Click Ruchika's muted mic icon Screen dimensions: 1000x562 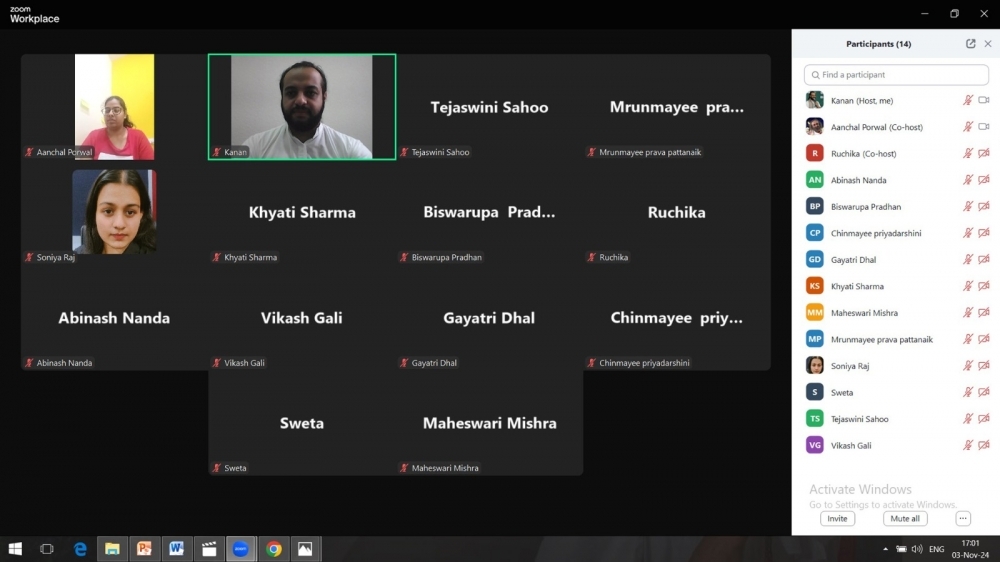[x=968, y=153]
